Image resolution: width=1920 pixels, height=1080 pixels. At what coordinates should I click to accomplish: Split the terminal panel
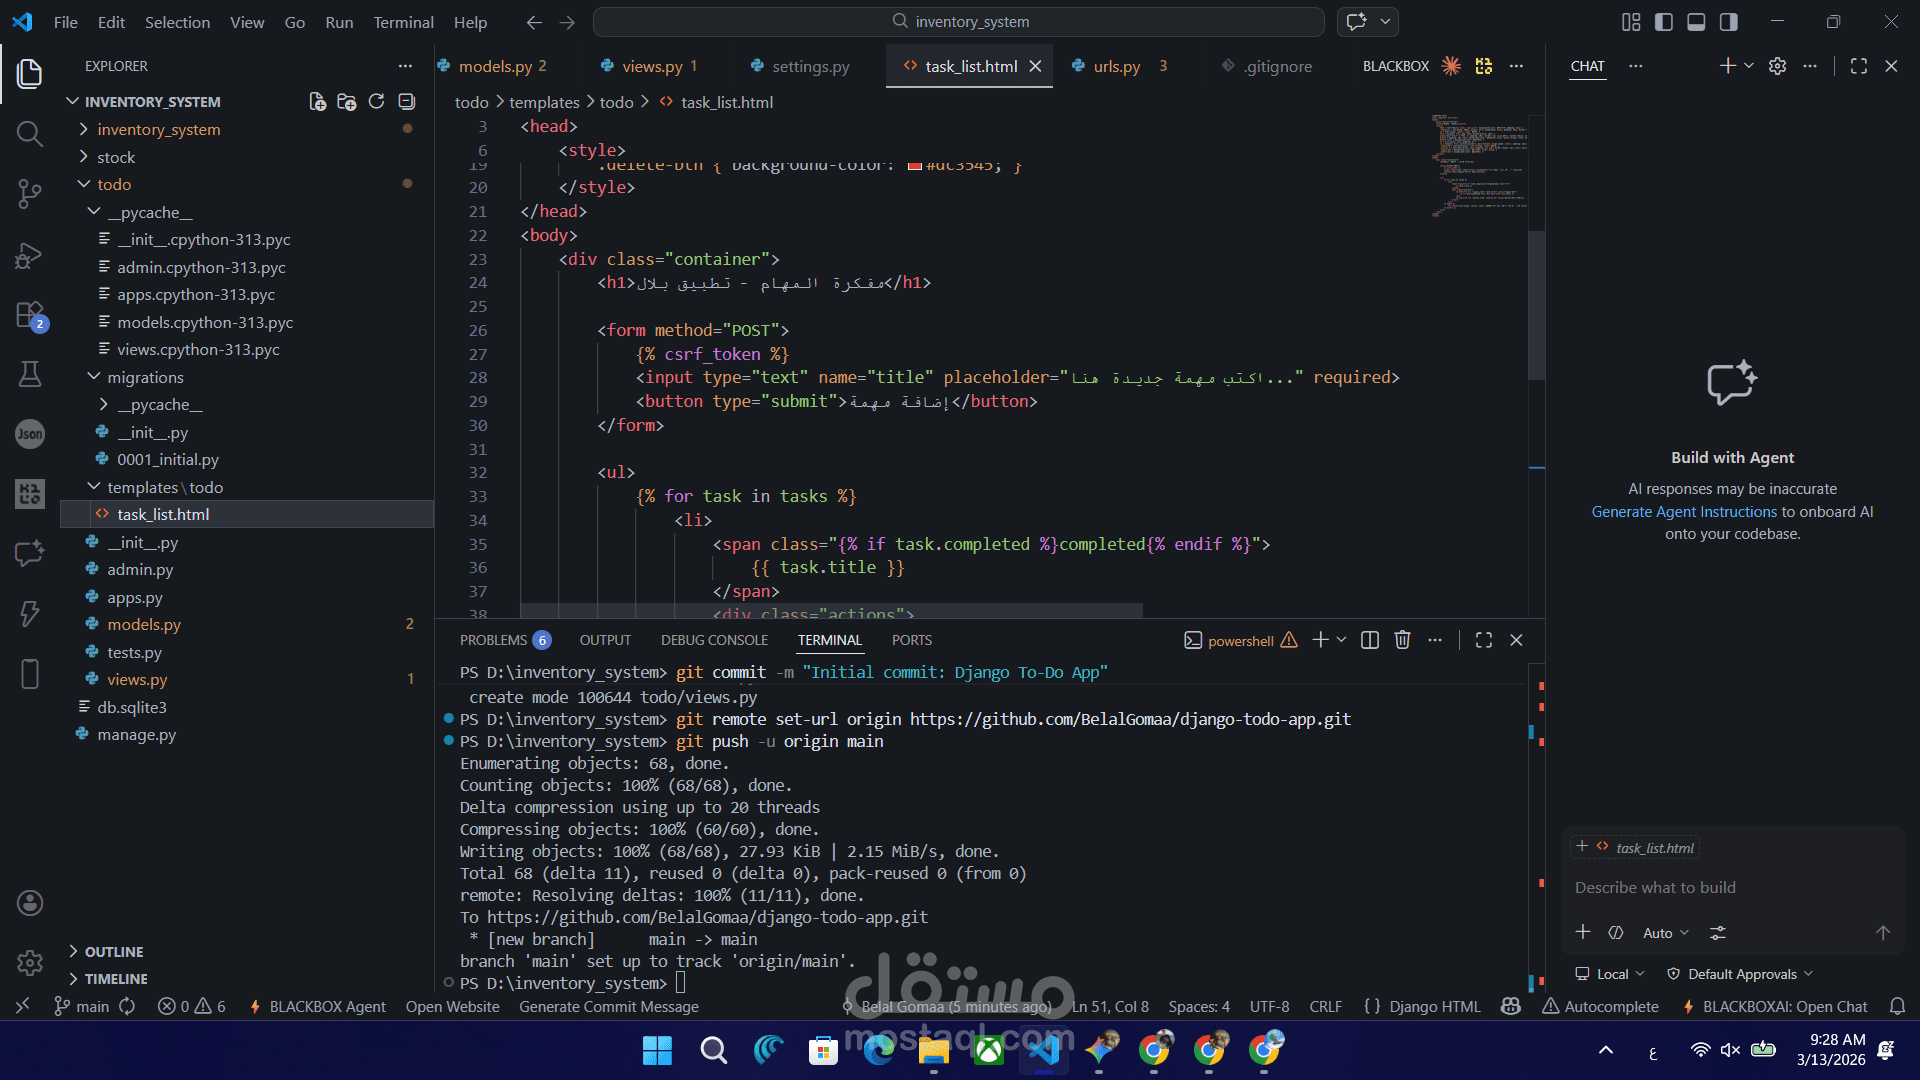point(1370,640)
